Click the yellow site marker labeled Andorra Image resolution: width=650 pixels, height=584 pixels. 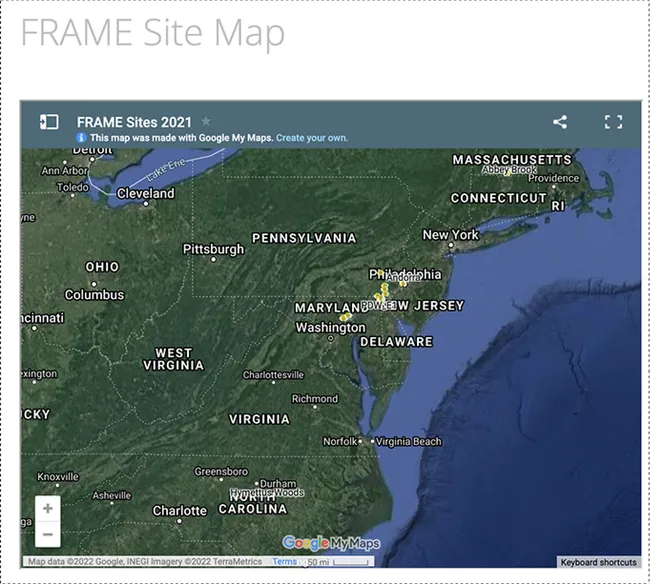click(x=402, y=284)
